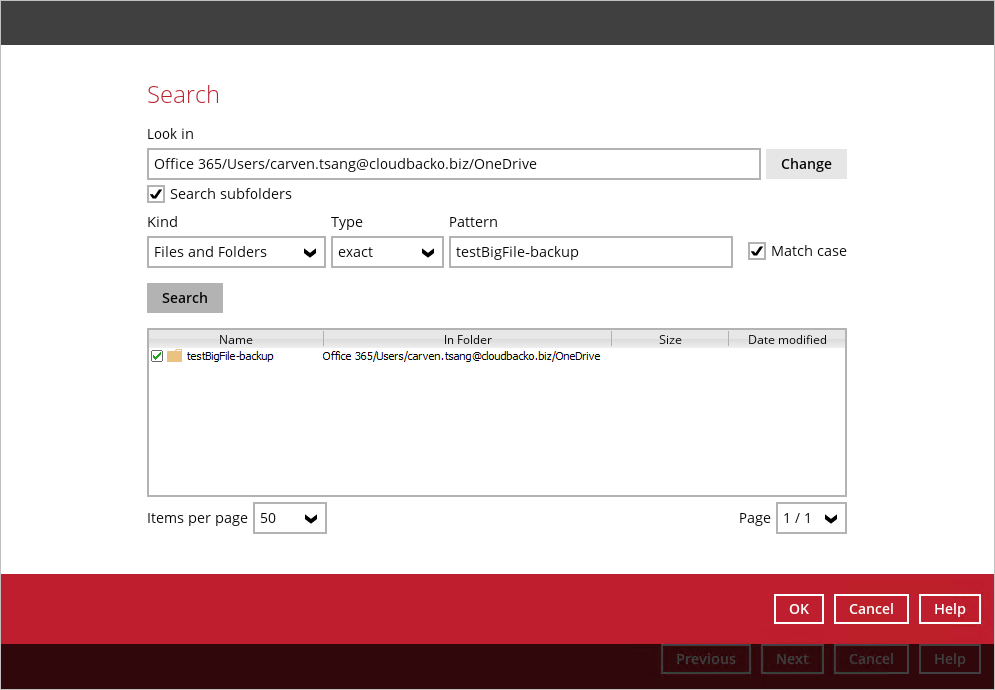Click the Date modified column header

pyautogui.click(x=787, y=340)
